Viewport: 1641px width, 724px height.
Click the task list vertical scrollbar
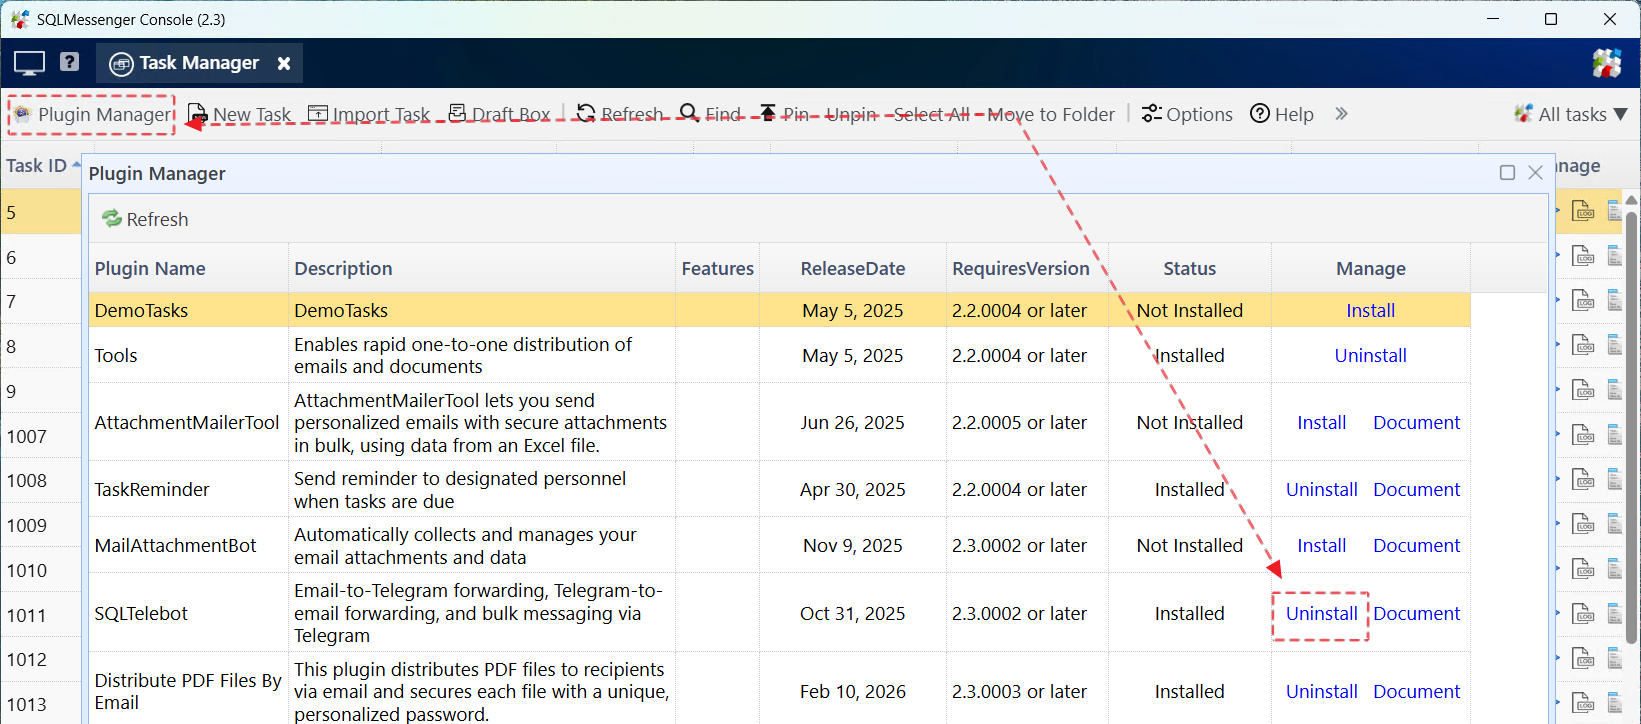coord(1631,428)
